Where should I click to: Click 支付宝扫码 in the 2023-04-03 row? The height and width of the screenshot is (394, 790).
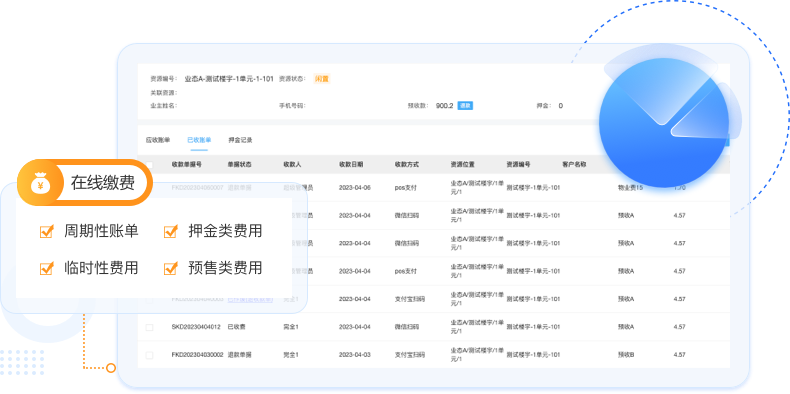click(410, 355)
